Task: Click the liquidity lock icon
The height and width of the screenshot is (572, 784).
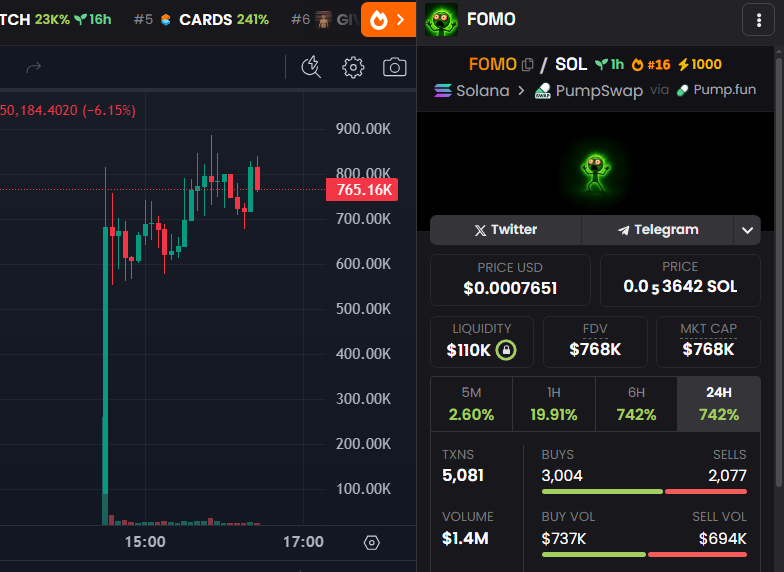Action: 506,350
